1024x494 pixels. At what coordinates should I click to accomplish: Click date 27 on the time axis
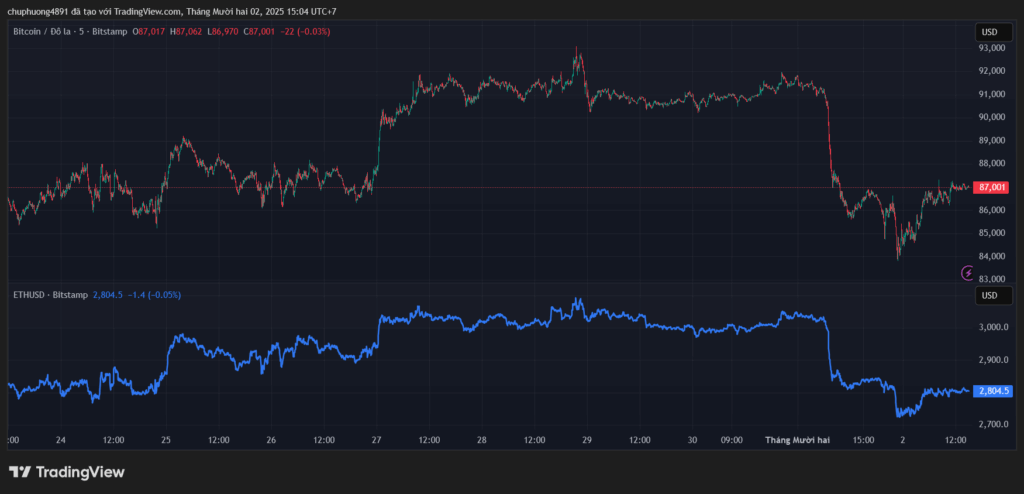(376, 440)
